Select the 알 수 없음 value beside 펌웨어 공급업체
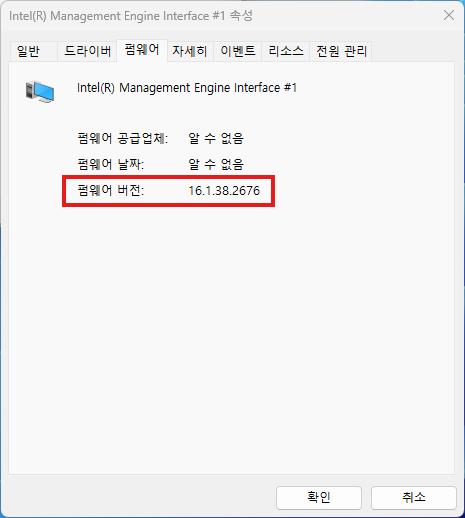Image resolution: width=465 pixels, height=518 pixels. pos(216,138)
